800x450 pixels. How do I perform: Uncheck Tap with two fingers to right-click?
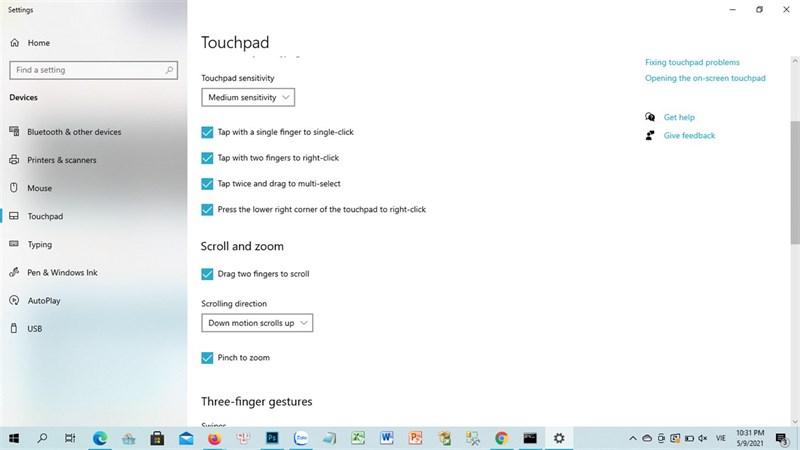click(x=207, y=158)
